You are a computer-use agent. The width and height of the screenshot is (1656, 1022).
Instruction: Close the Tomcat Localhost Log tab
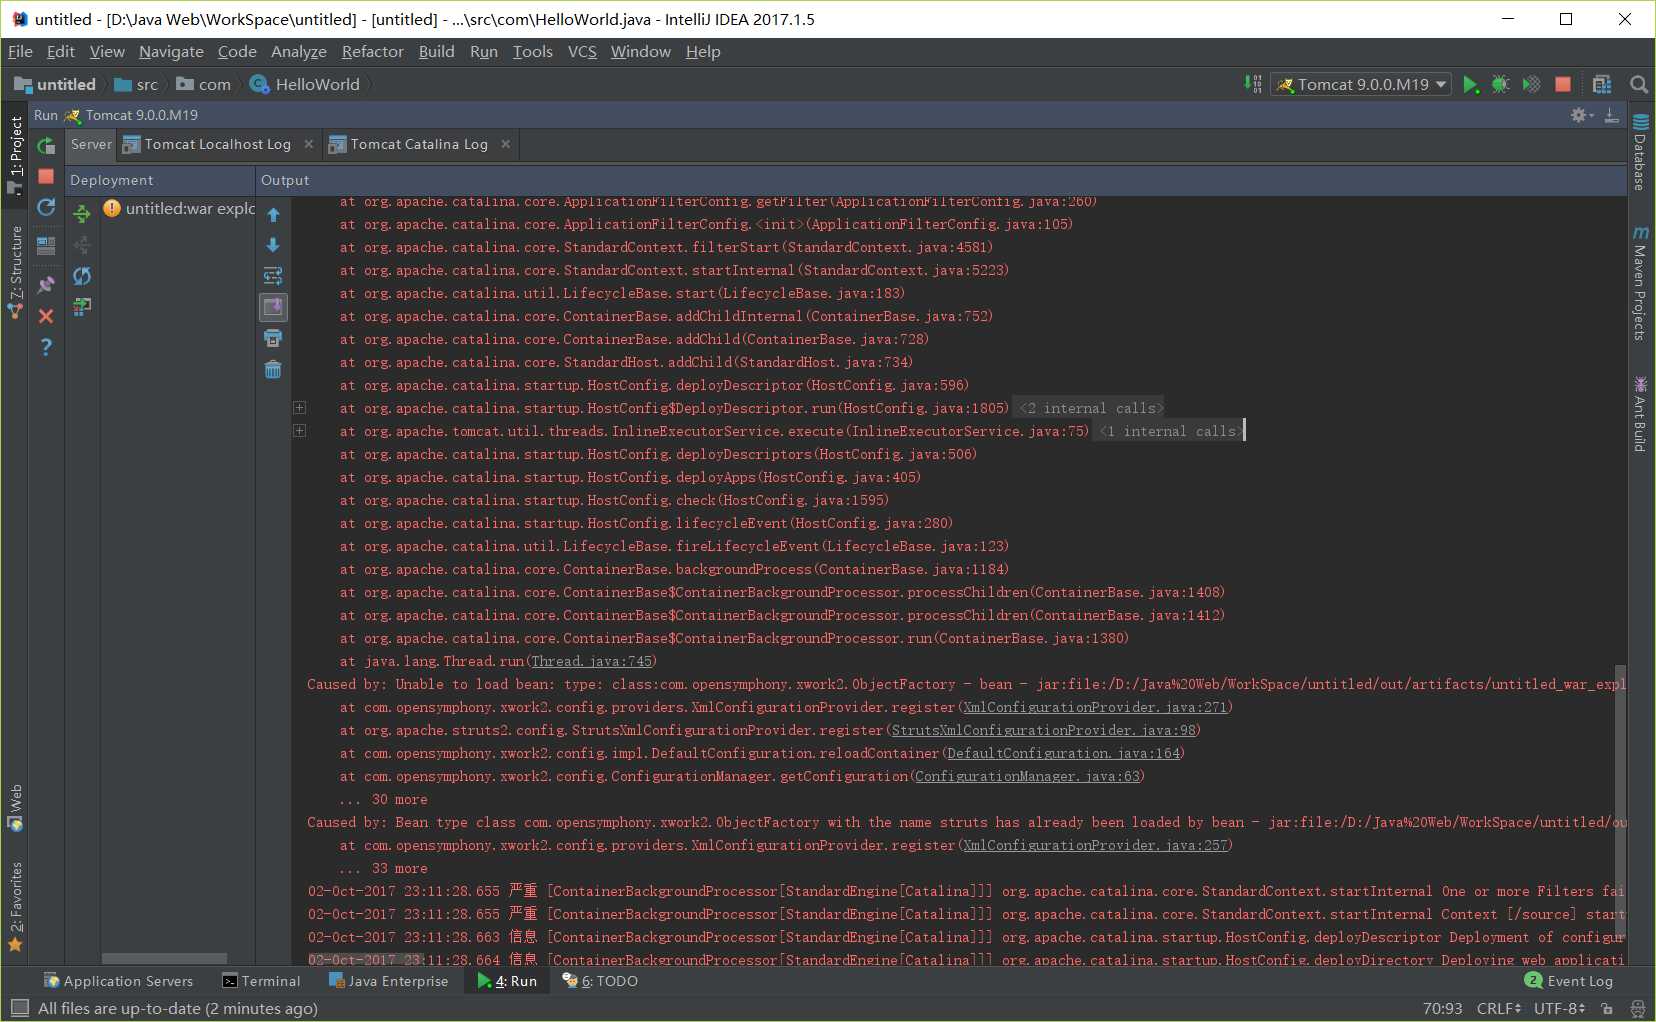click(309, 145)
